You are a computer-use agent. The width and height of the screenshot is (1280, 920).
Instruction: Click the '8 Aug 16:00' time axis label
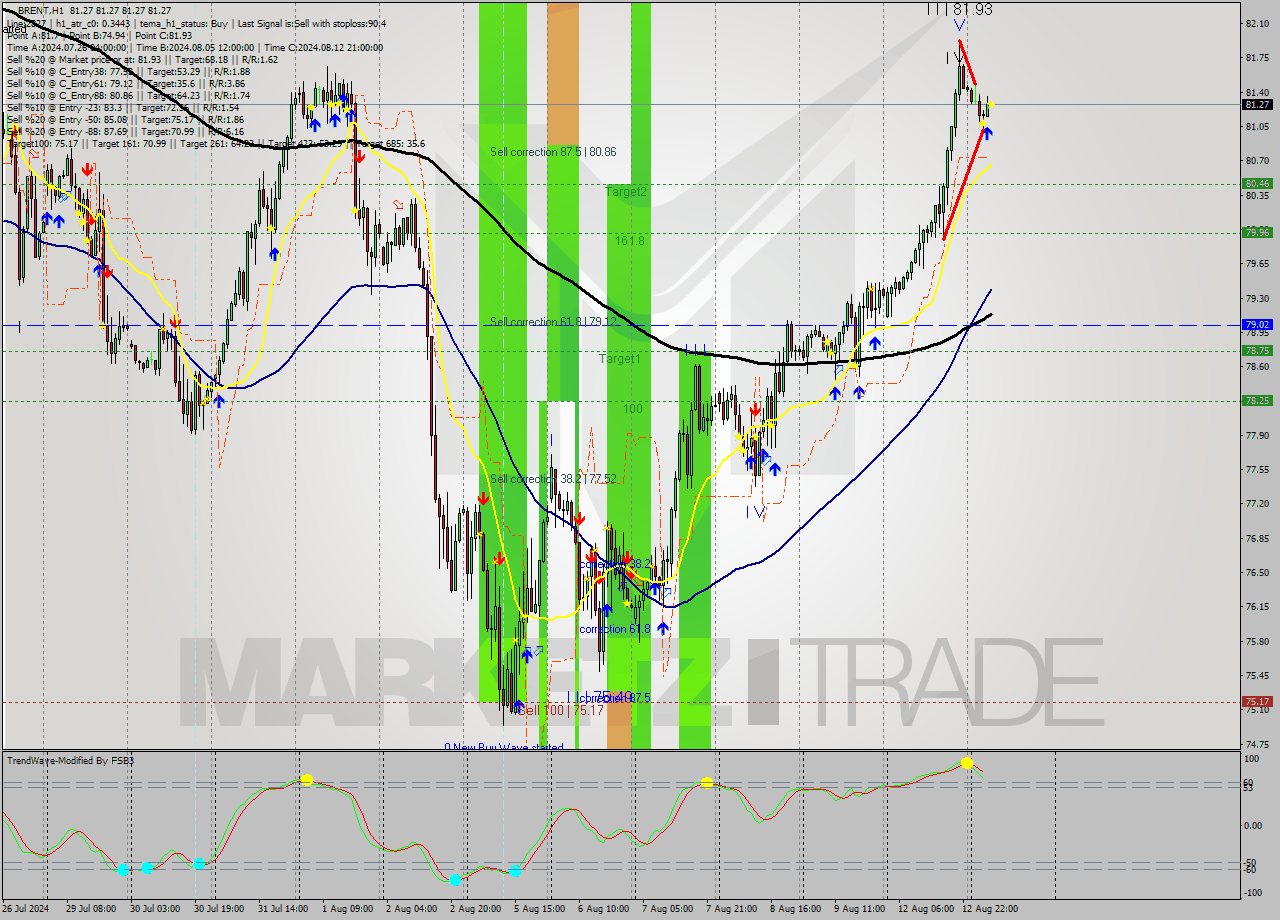(x=795, y=909)
